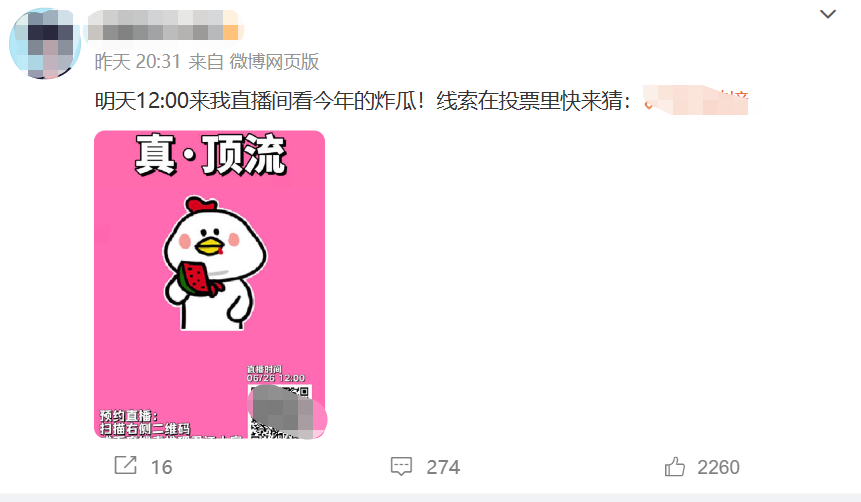Click the 2260 likes count
This screenshot has height=502, width=861.
[x=718, y=467]
